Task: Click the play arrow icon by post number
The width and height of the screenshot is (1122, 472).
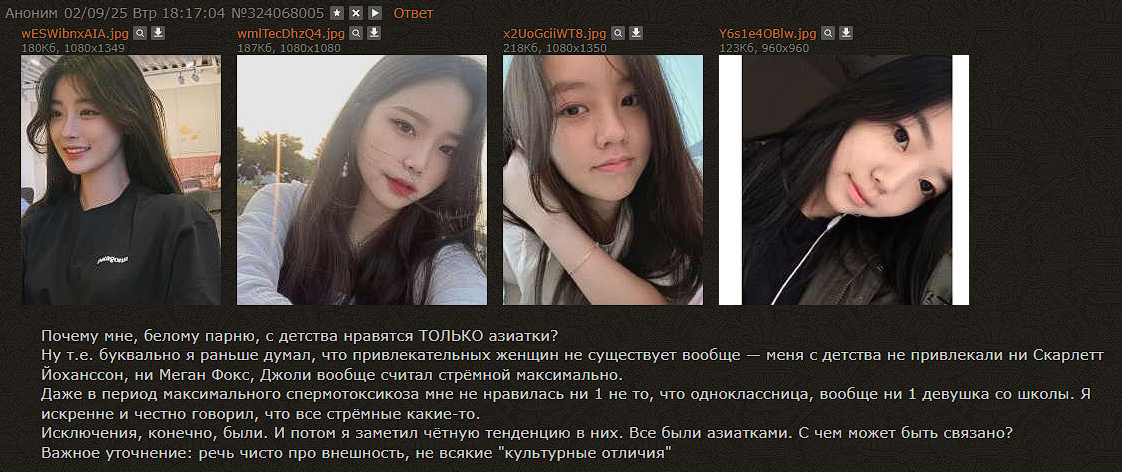Action: (375, 13)
